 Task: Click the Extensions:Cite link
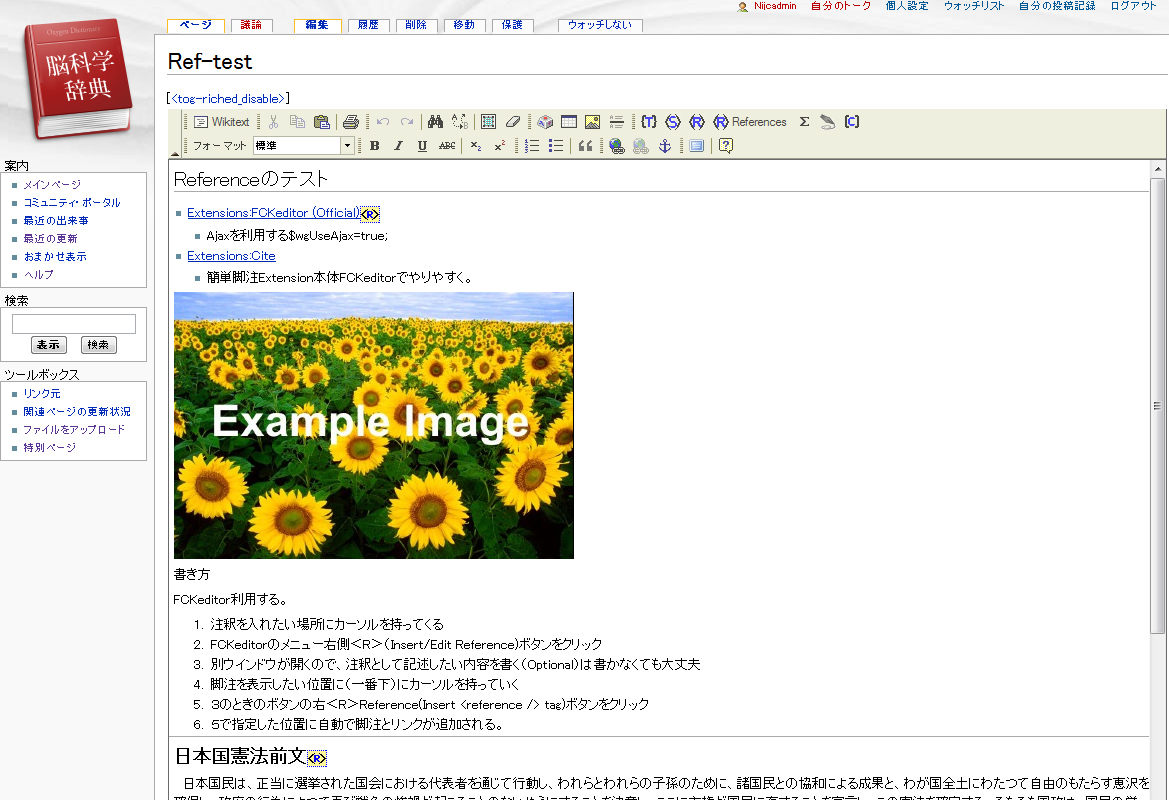coord(231,256)
